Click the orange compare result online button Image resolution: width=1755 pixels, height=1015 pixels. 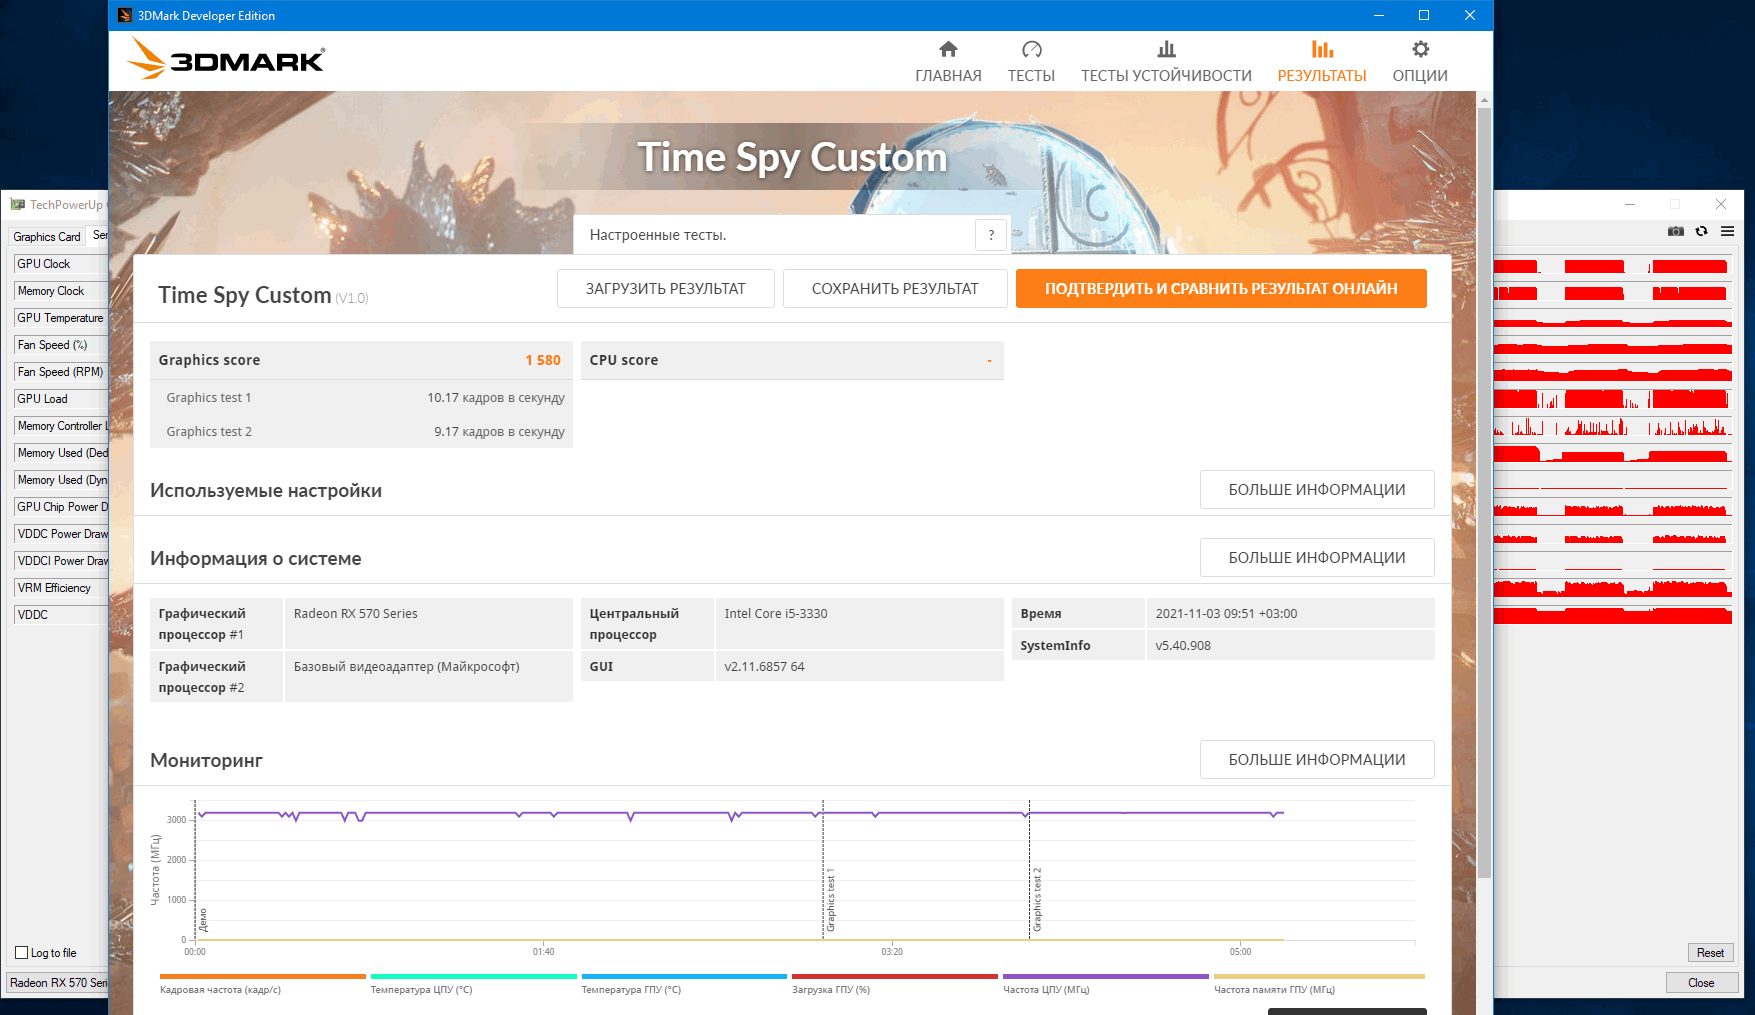tap(1221, 289)
